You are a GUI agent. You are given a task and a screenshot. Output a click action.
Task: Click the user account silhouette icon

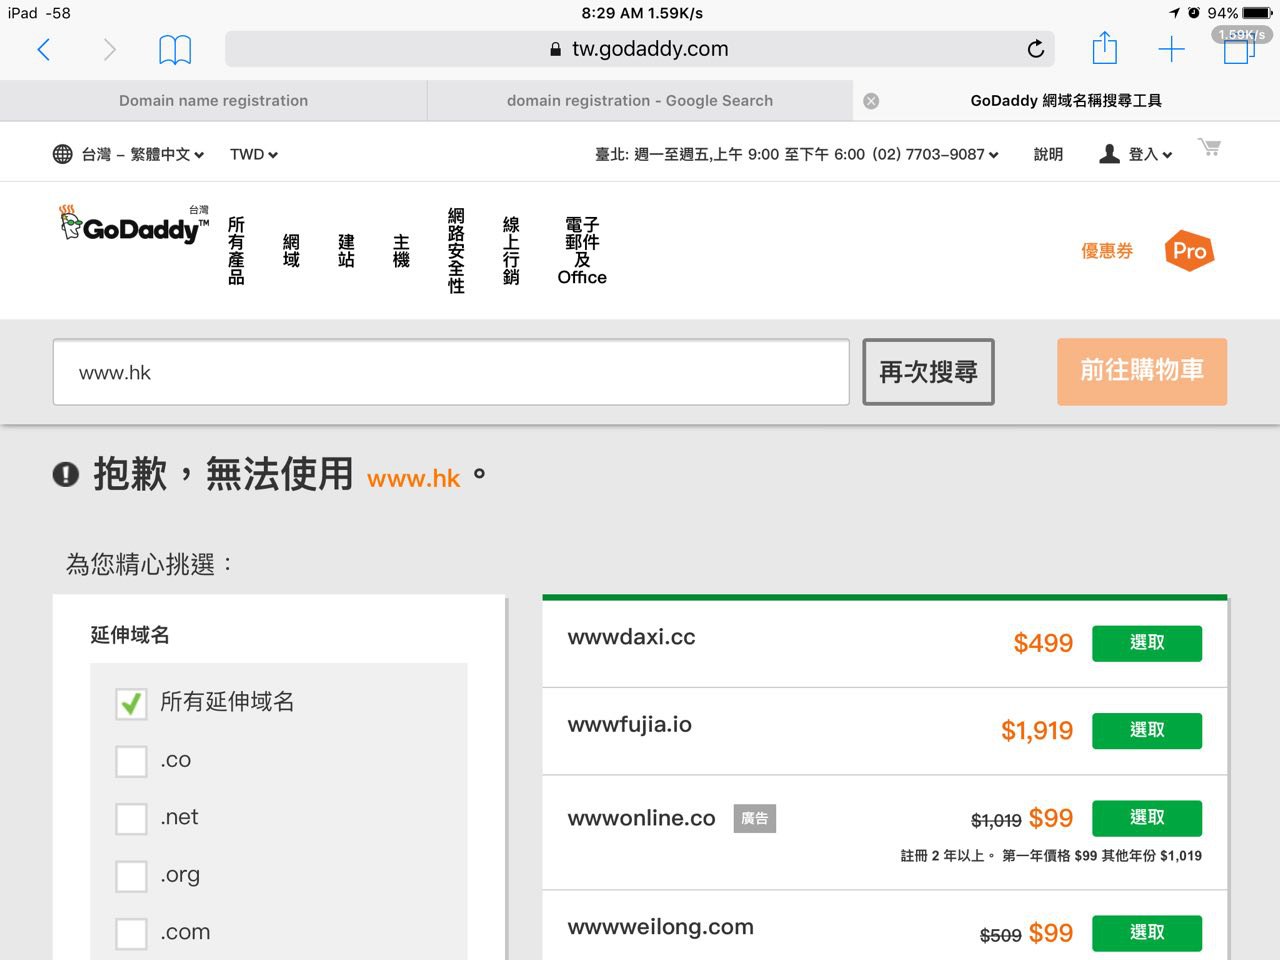[1109, 154]
